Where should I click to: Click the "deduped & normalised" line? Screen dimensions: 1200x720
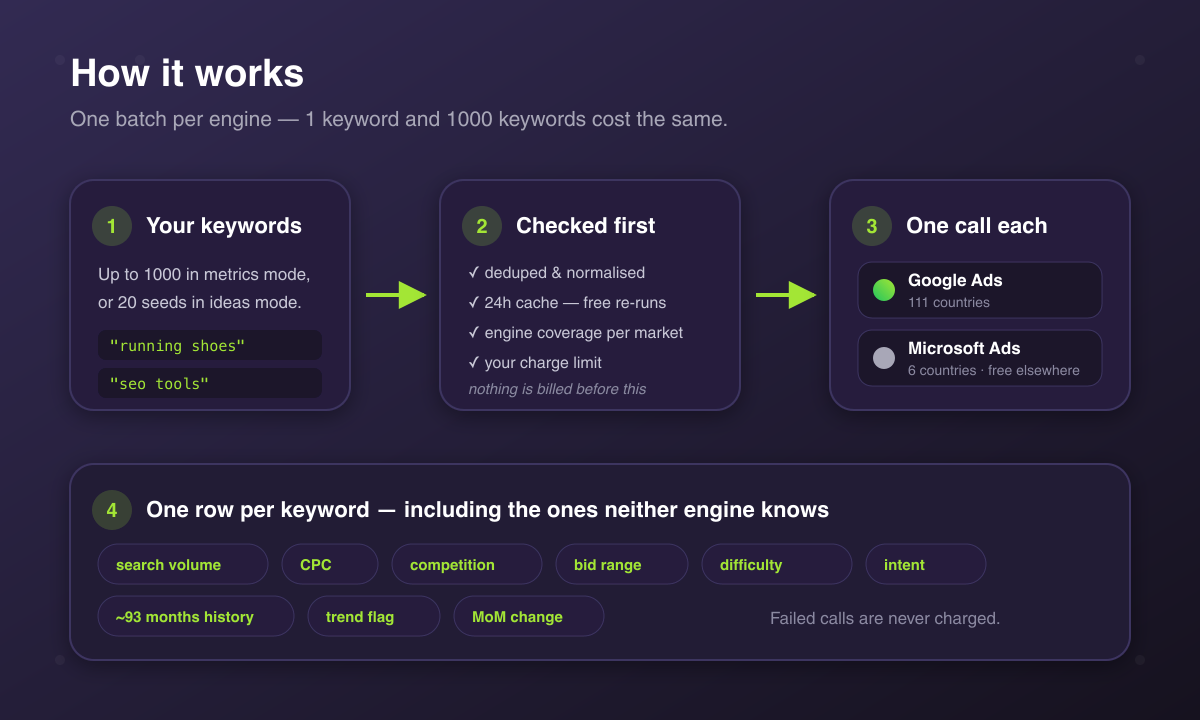tap(557, 272)
